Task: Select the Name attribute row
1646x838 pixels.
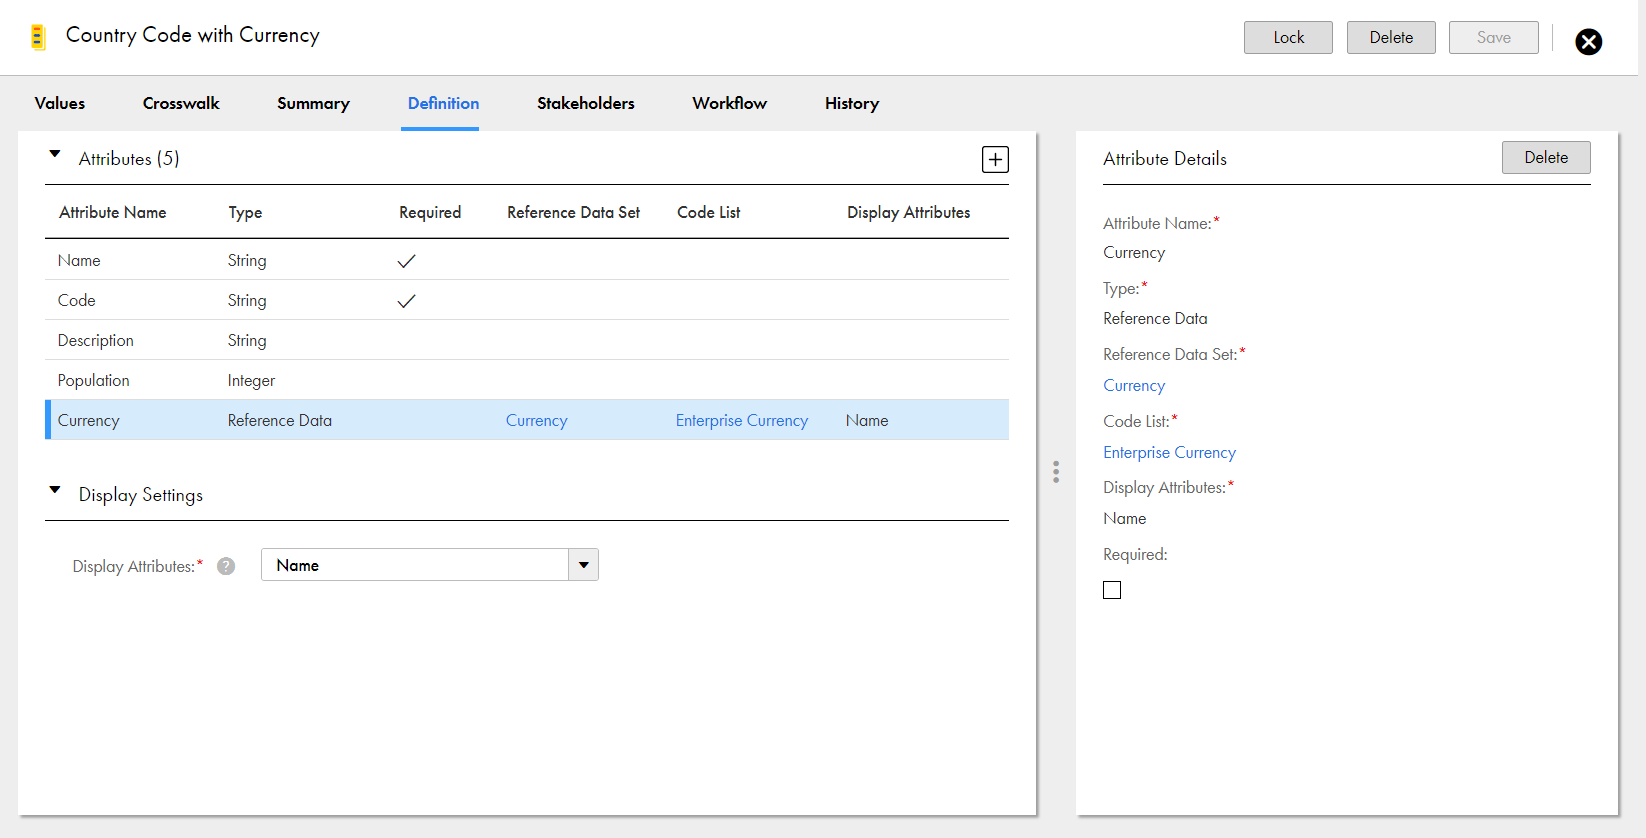Action: [527, 260]
